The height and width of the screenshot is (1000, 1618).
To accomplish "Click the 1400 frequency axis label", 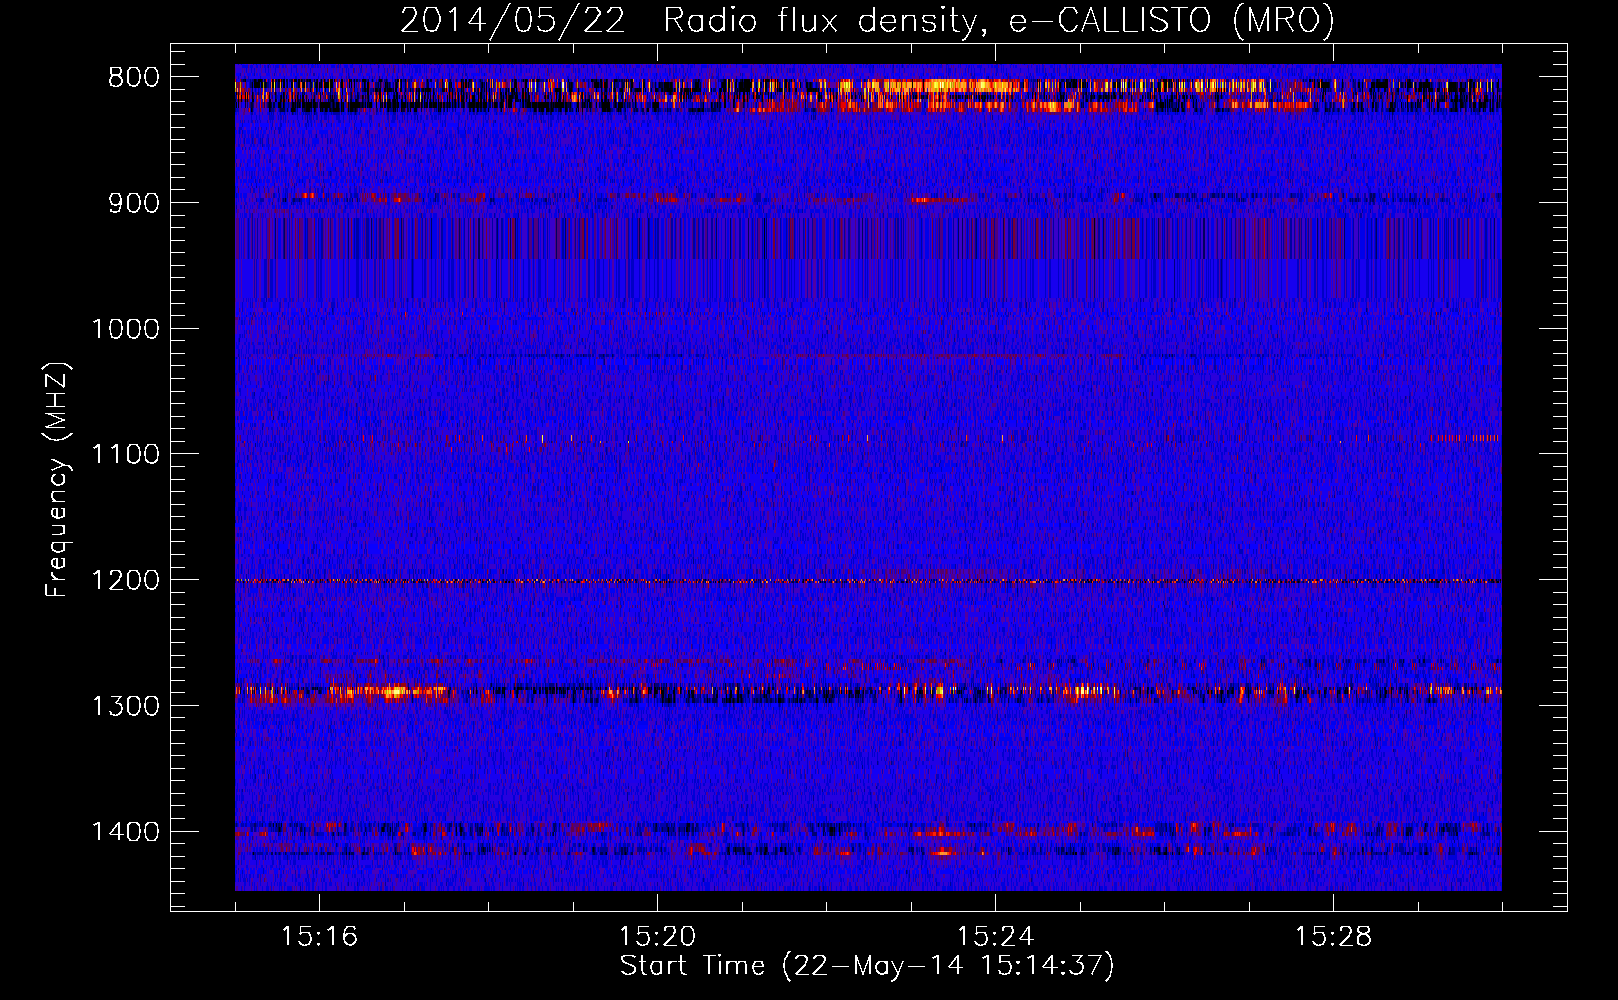I will 126,832.
